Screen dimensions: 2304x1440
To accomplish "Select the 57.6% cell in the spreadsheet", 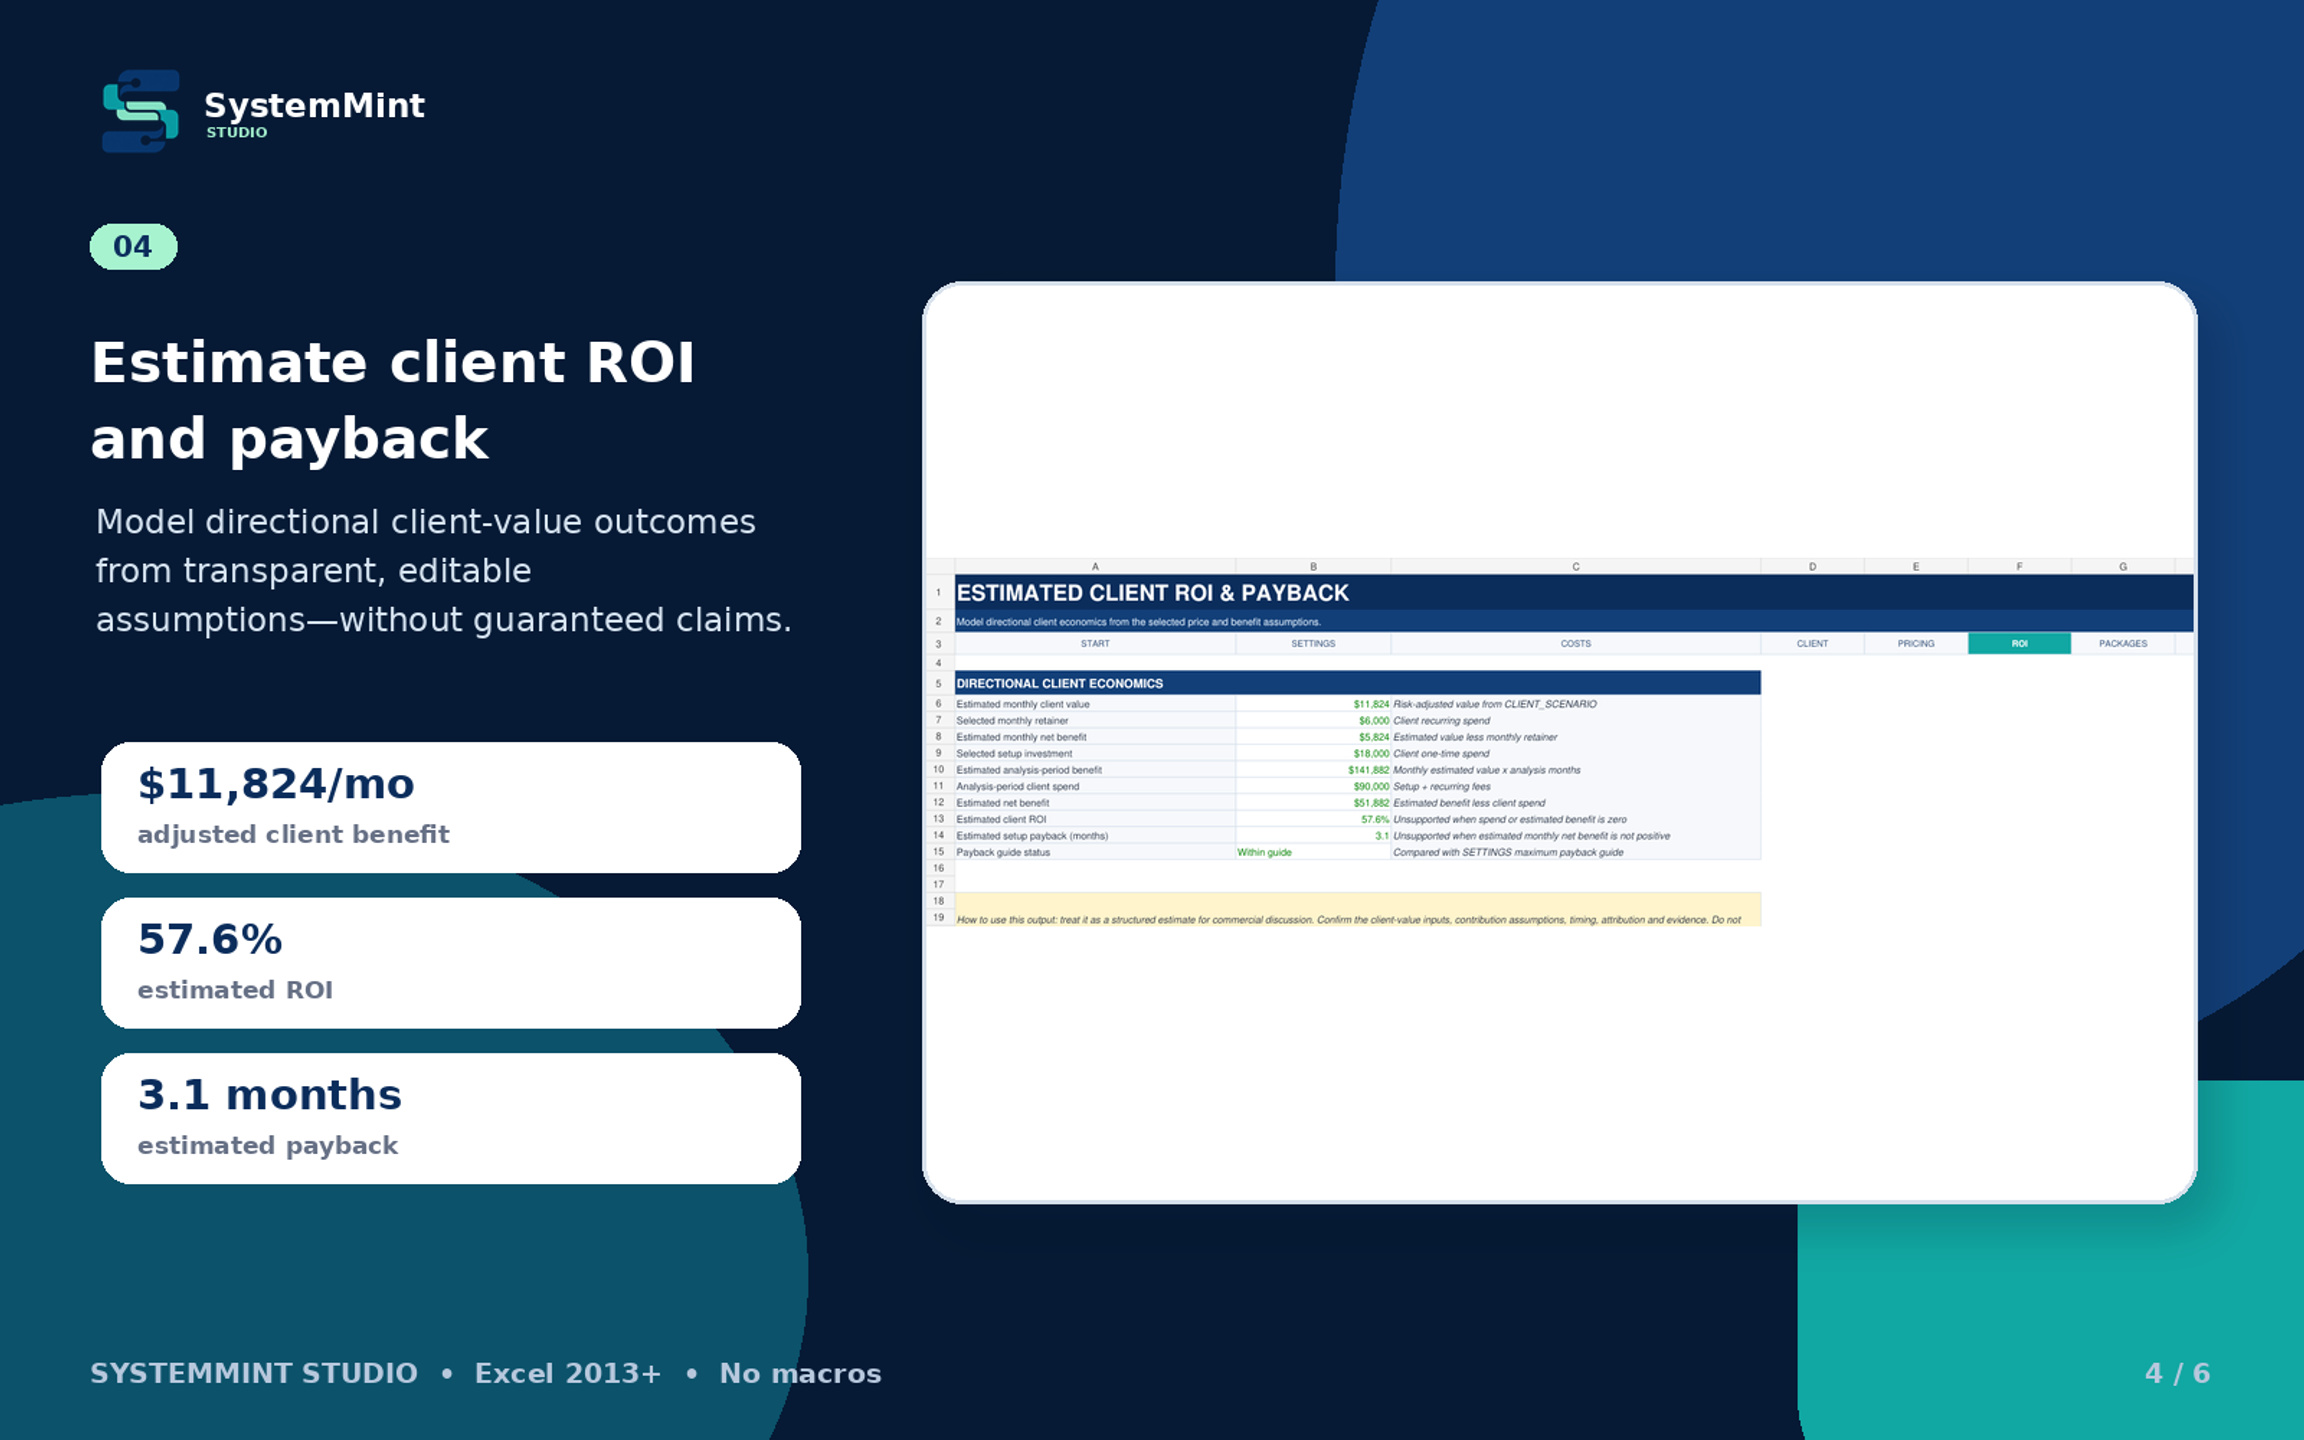I will click(1313, 819).
